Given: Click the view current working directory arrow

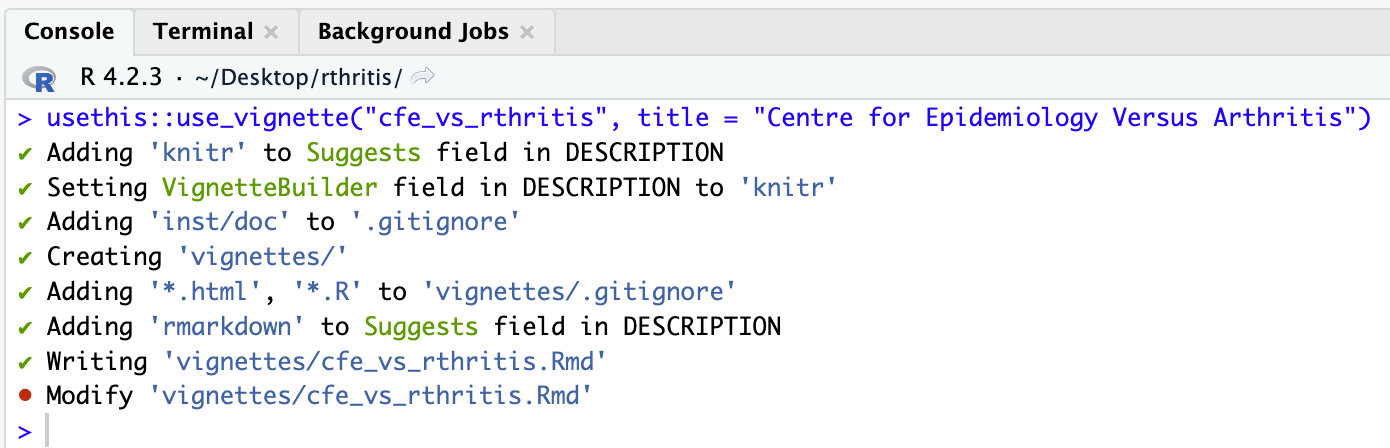Looking at the screenshot, I should tap(423, 77).
